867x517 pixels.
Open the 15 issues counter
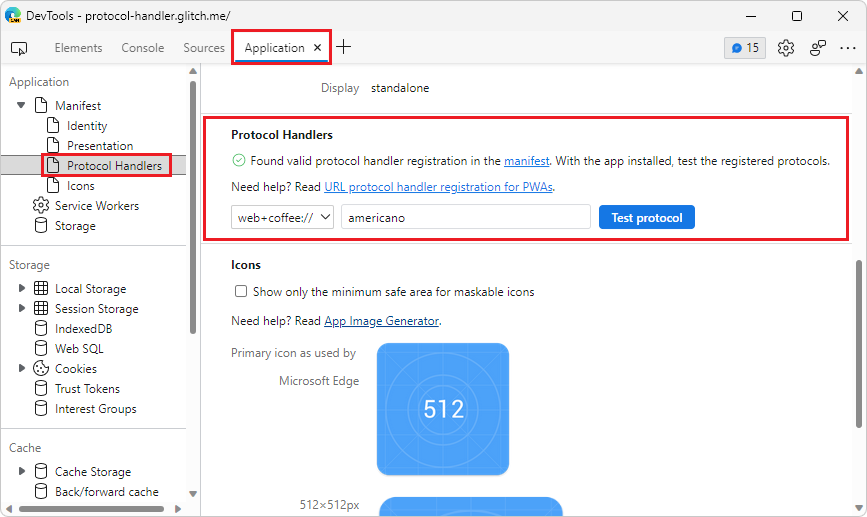[745, 48]
